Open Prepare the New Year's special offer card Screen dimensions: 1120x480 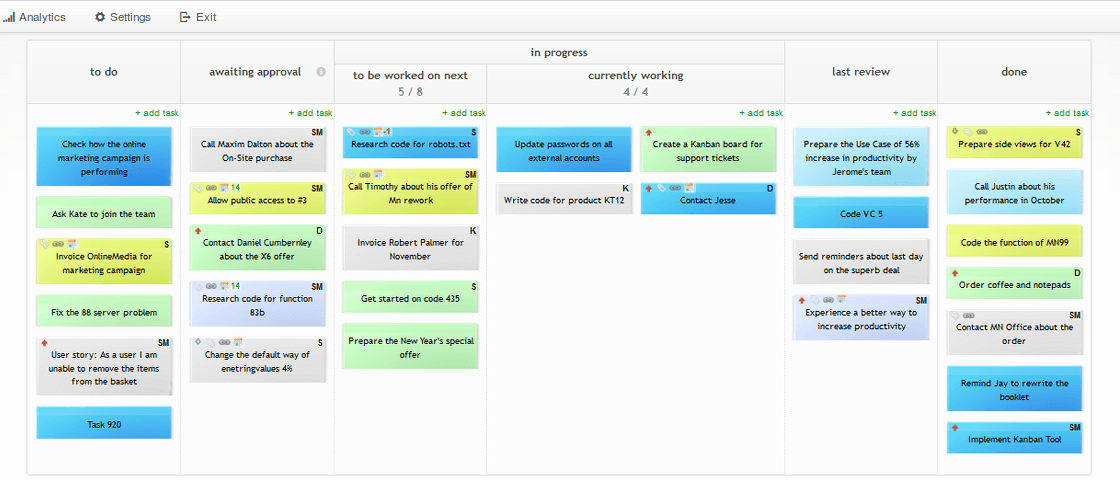coord(411,346)
